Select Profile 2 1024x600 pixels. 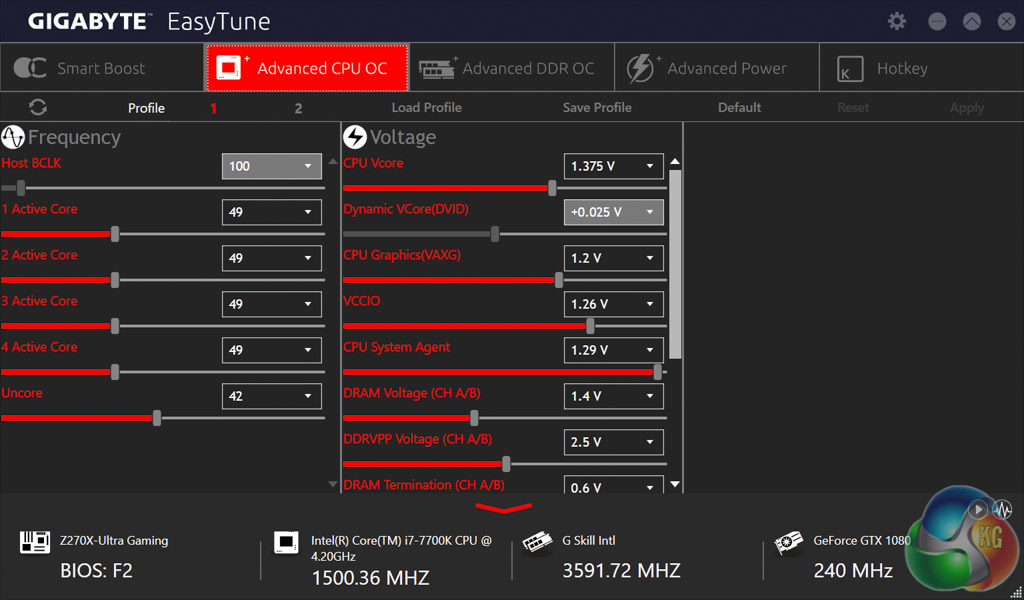(298, 108)
